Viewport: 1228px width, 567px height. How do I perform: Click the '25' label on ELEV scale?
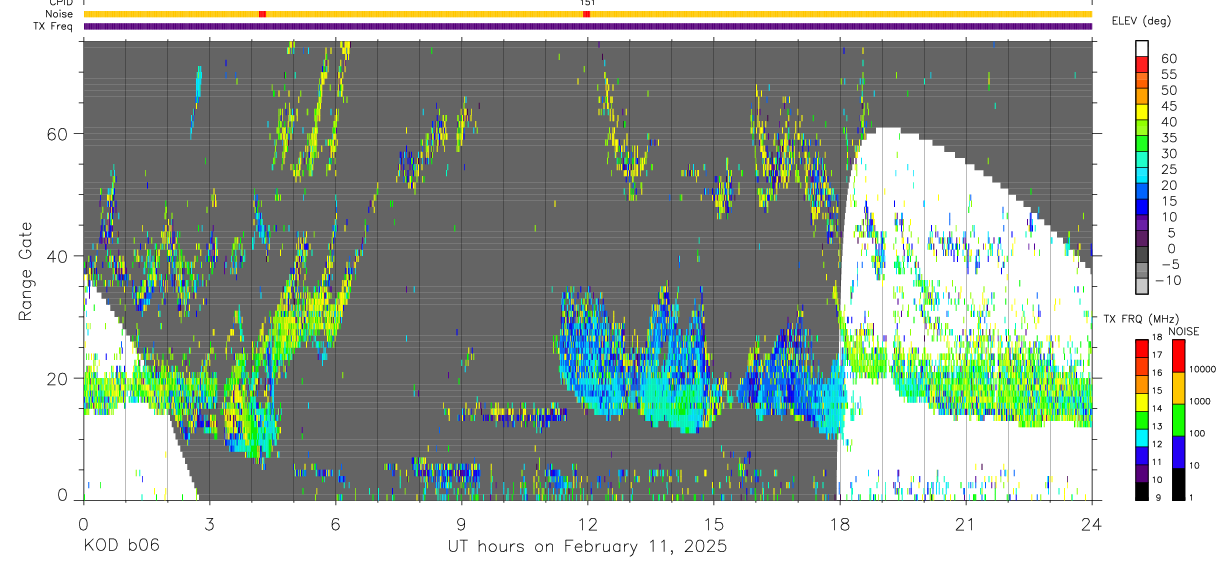coord(1168,170)
